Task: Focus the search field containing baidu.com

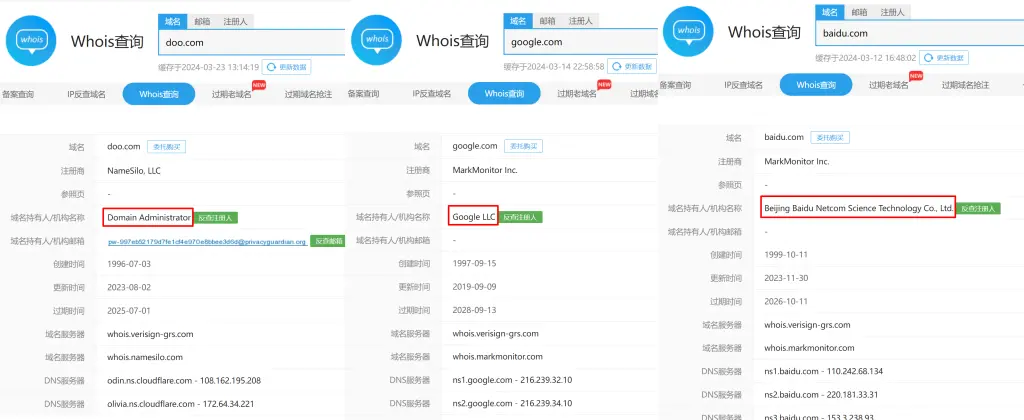Action: pos(920,33)
